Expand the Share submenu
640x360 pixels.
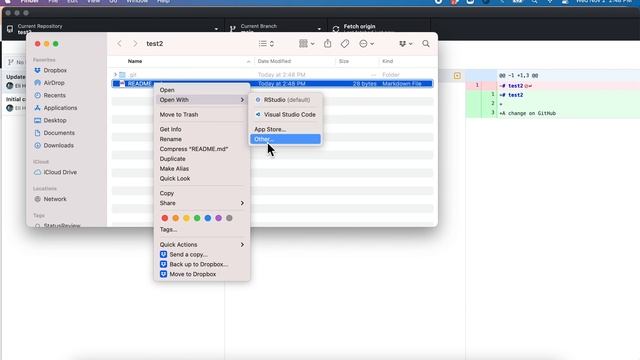click(x=202, y=203)
